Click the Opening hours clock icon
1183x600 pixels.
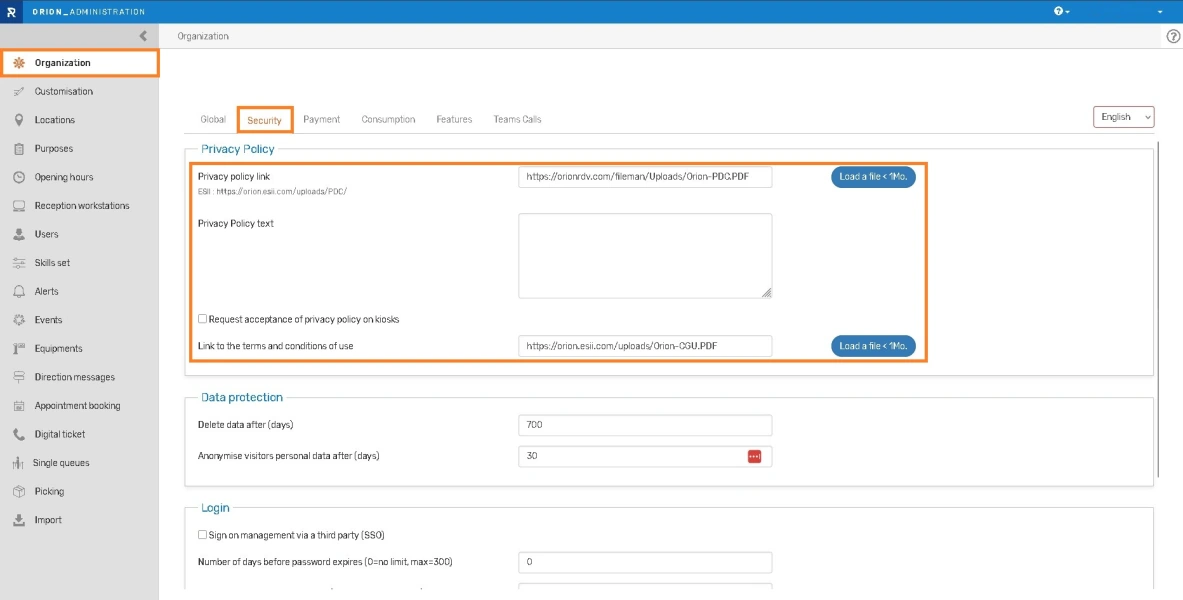click(x=18, y=177)
